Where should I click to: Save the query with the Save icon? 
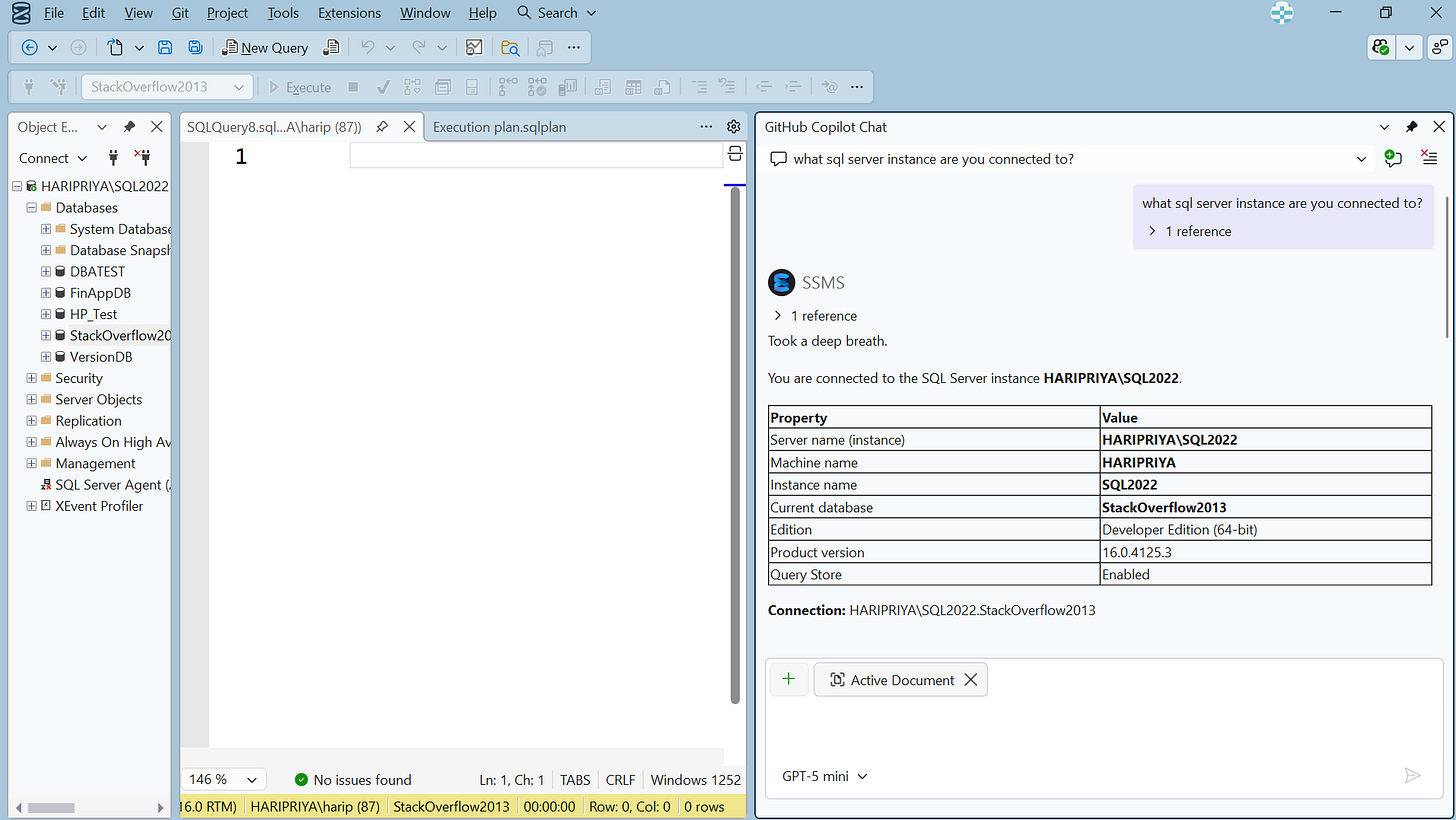pos(166,47)
